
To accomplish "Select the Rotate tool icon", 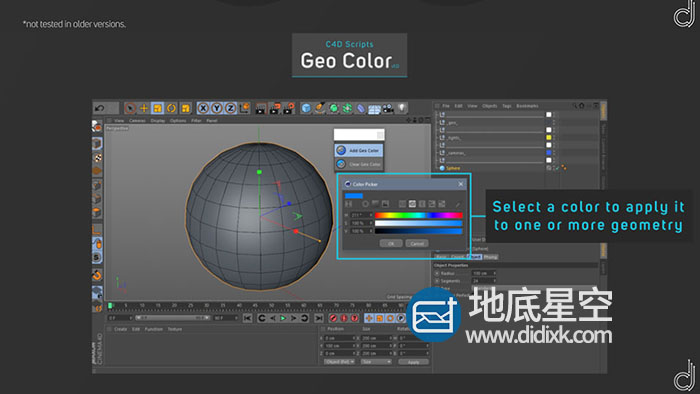I will (171, 108).
